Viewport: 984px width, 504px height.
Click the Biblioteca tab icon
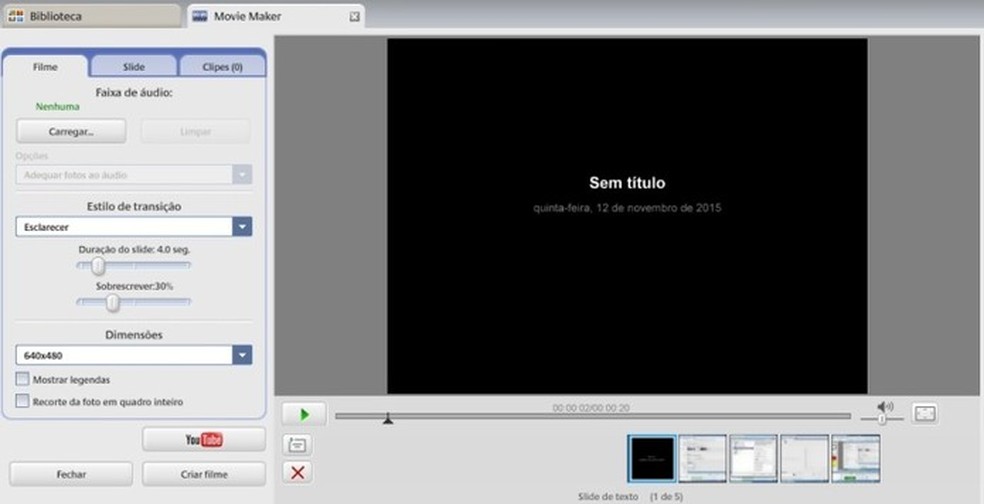click(16, 16)
